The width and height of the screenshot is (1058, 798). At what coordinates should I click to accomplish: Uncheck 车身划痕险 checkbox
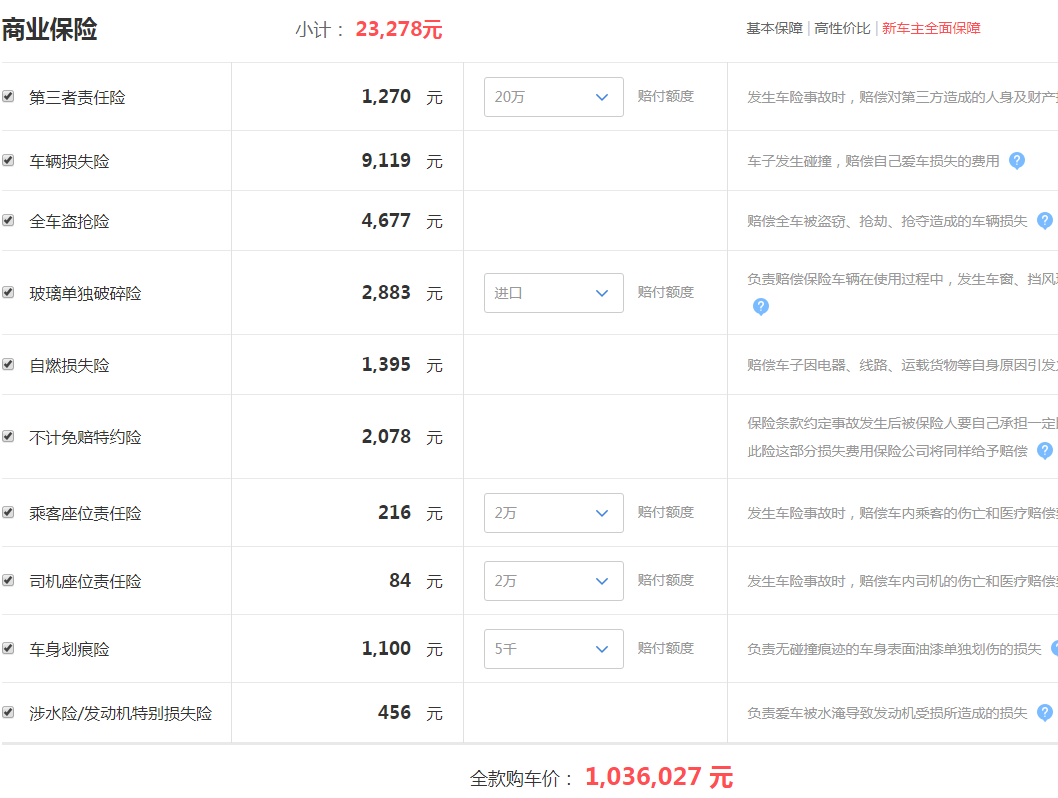8,649
